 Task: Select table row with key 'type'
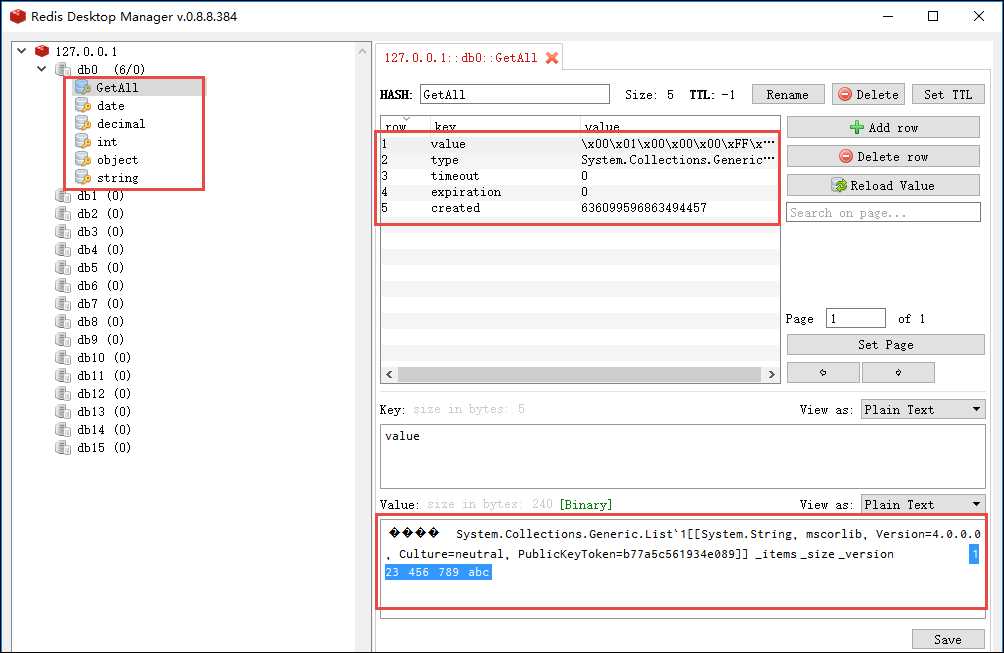coord(579,159)
